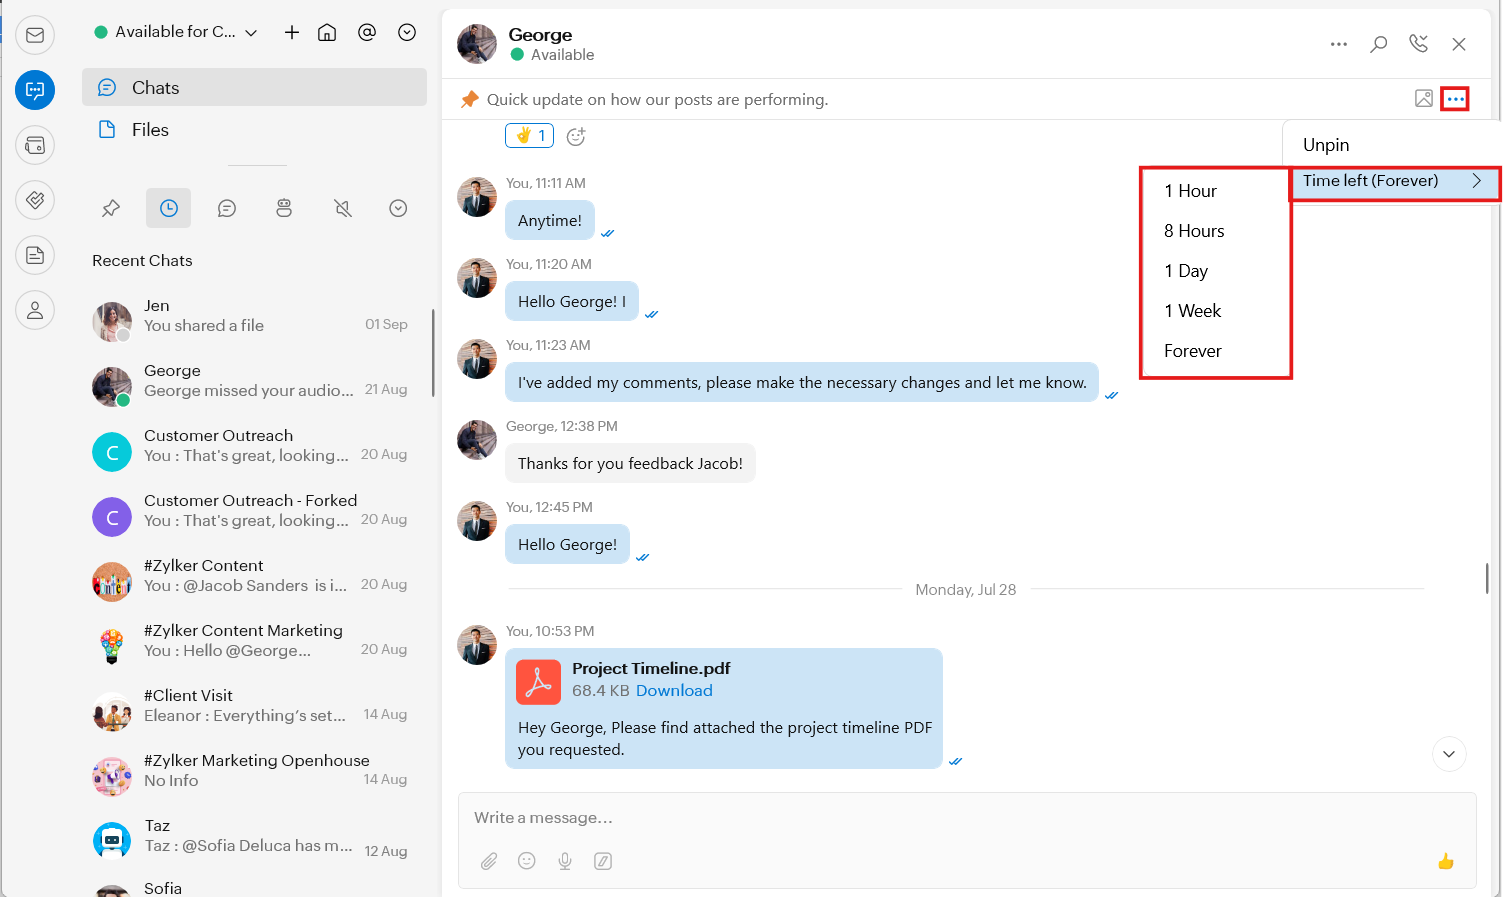The image size is (1503, 897).
Task: Open the mail icon in left sidebar
Action: (35, 35)
